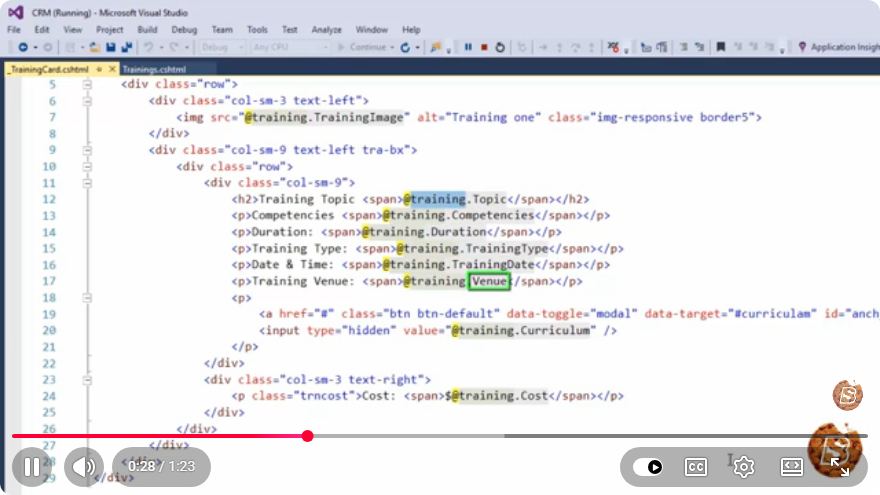
Task: Open the Continue button dropdown arrow
Action: click(x=392, y=48)
